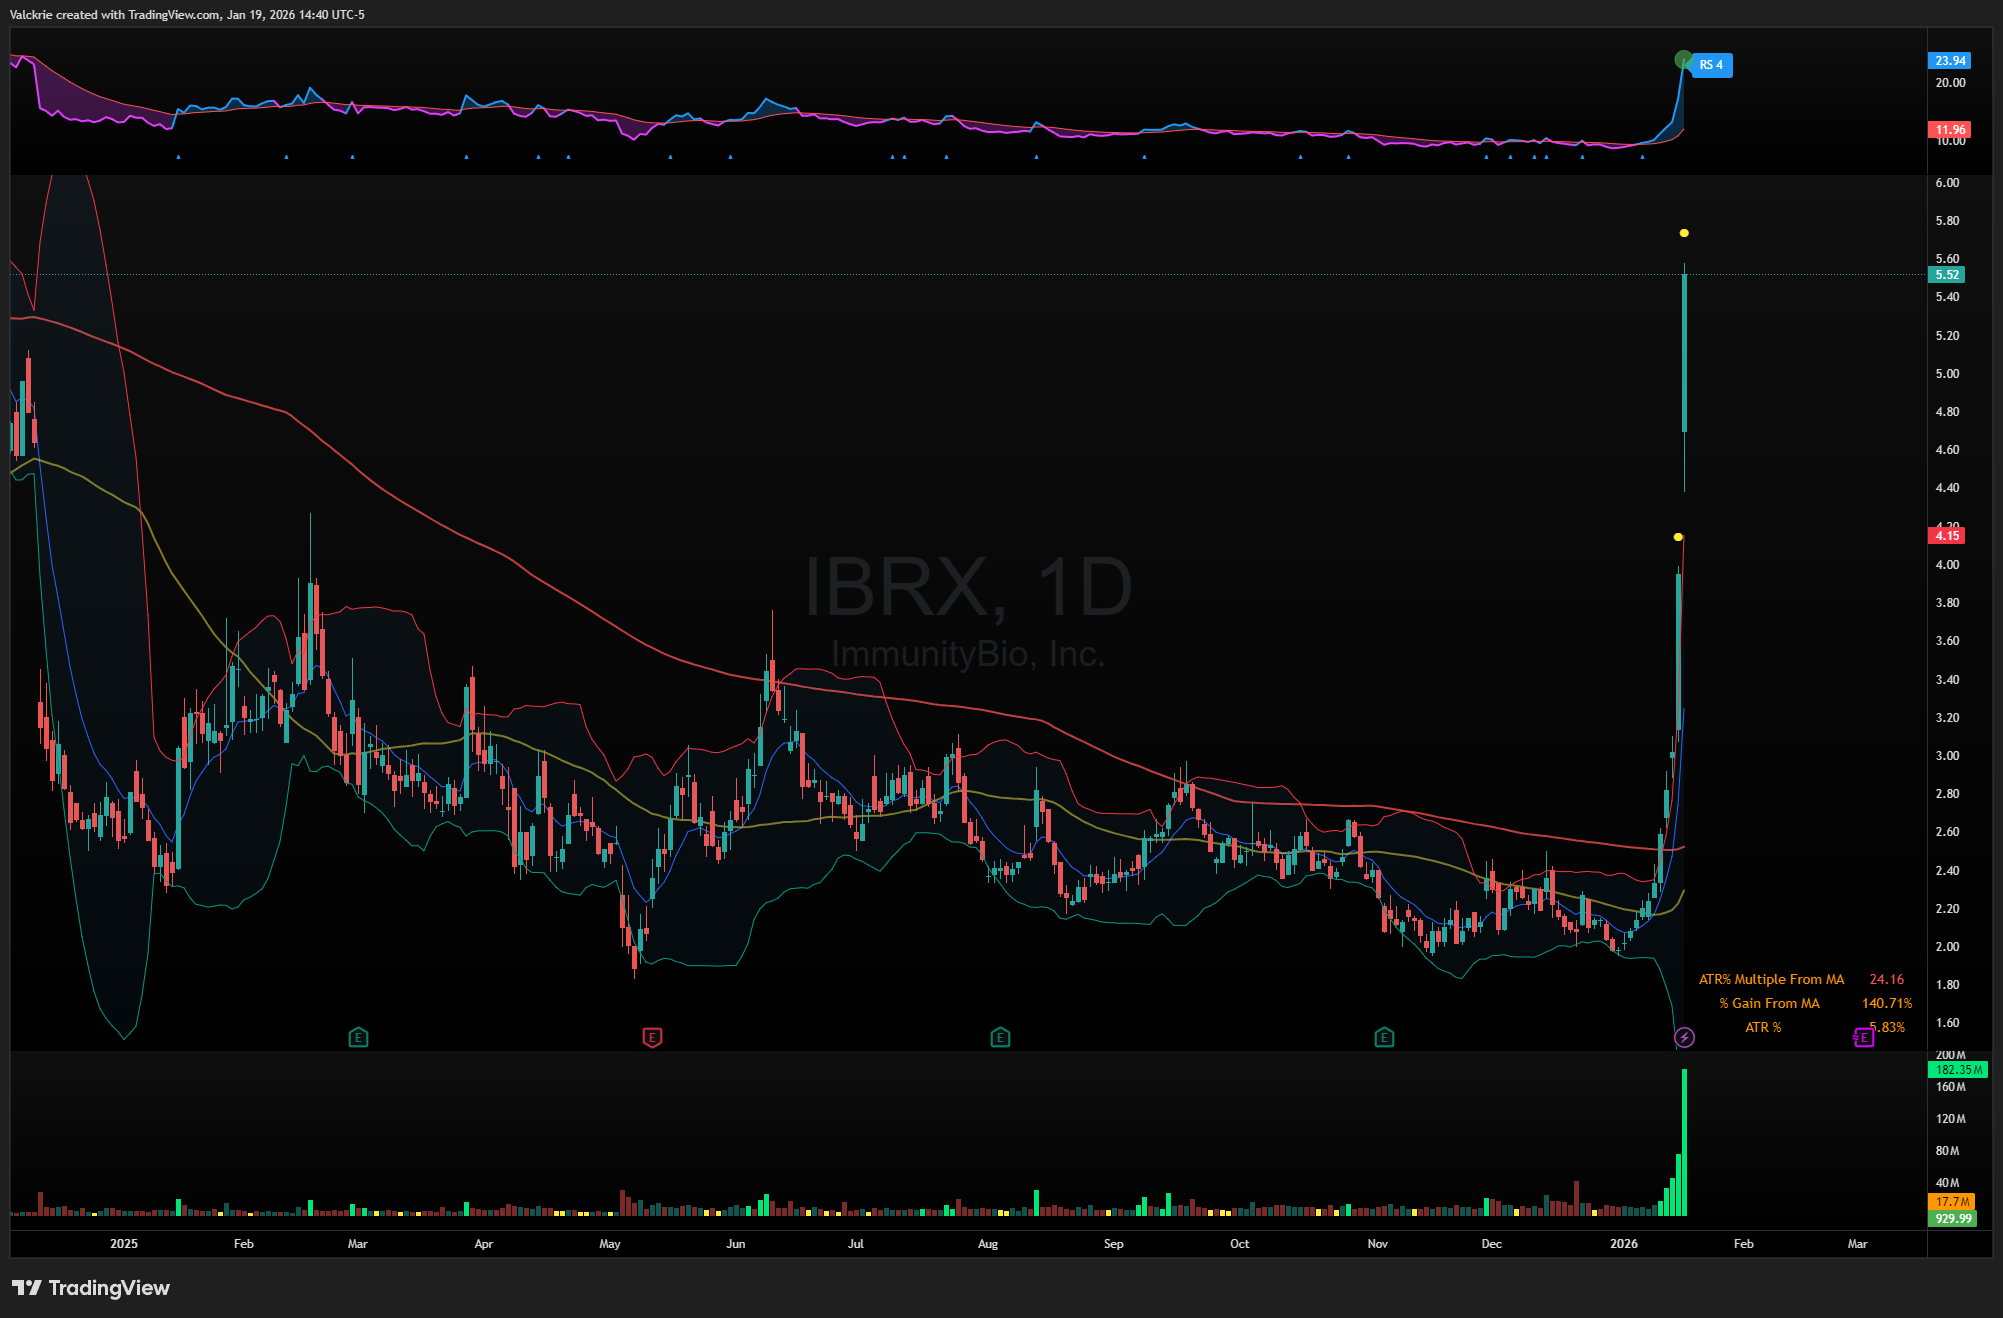Click the yellow dot near 4.15 price
The height and width of the screenshot is (1318, 2003).
[x=1678, y=537]
